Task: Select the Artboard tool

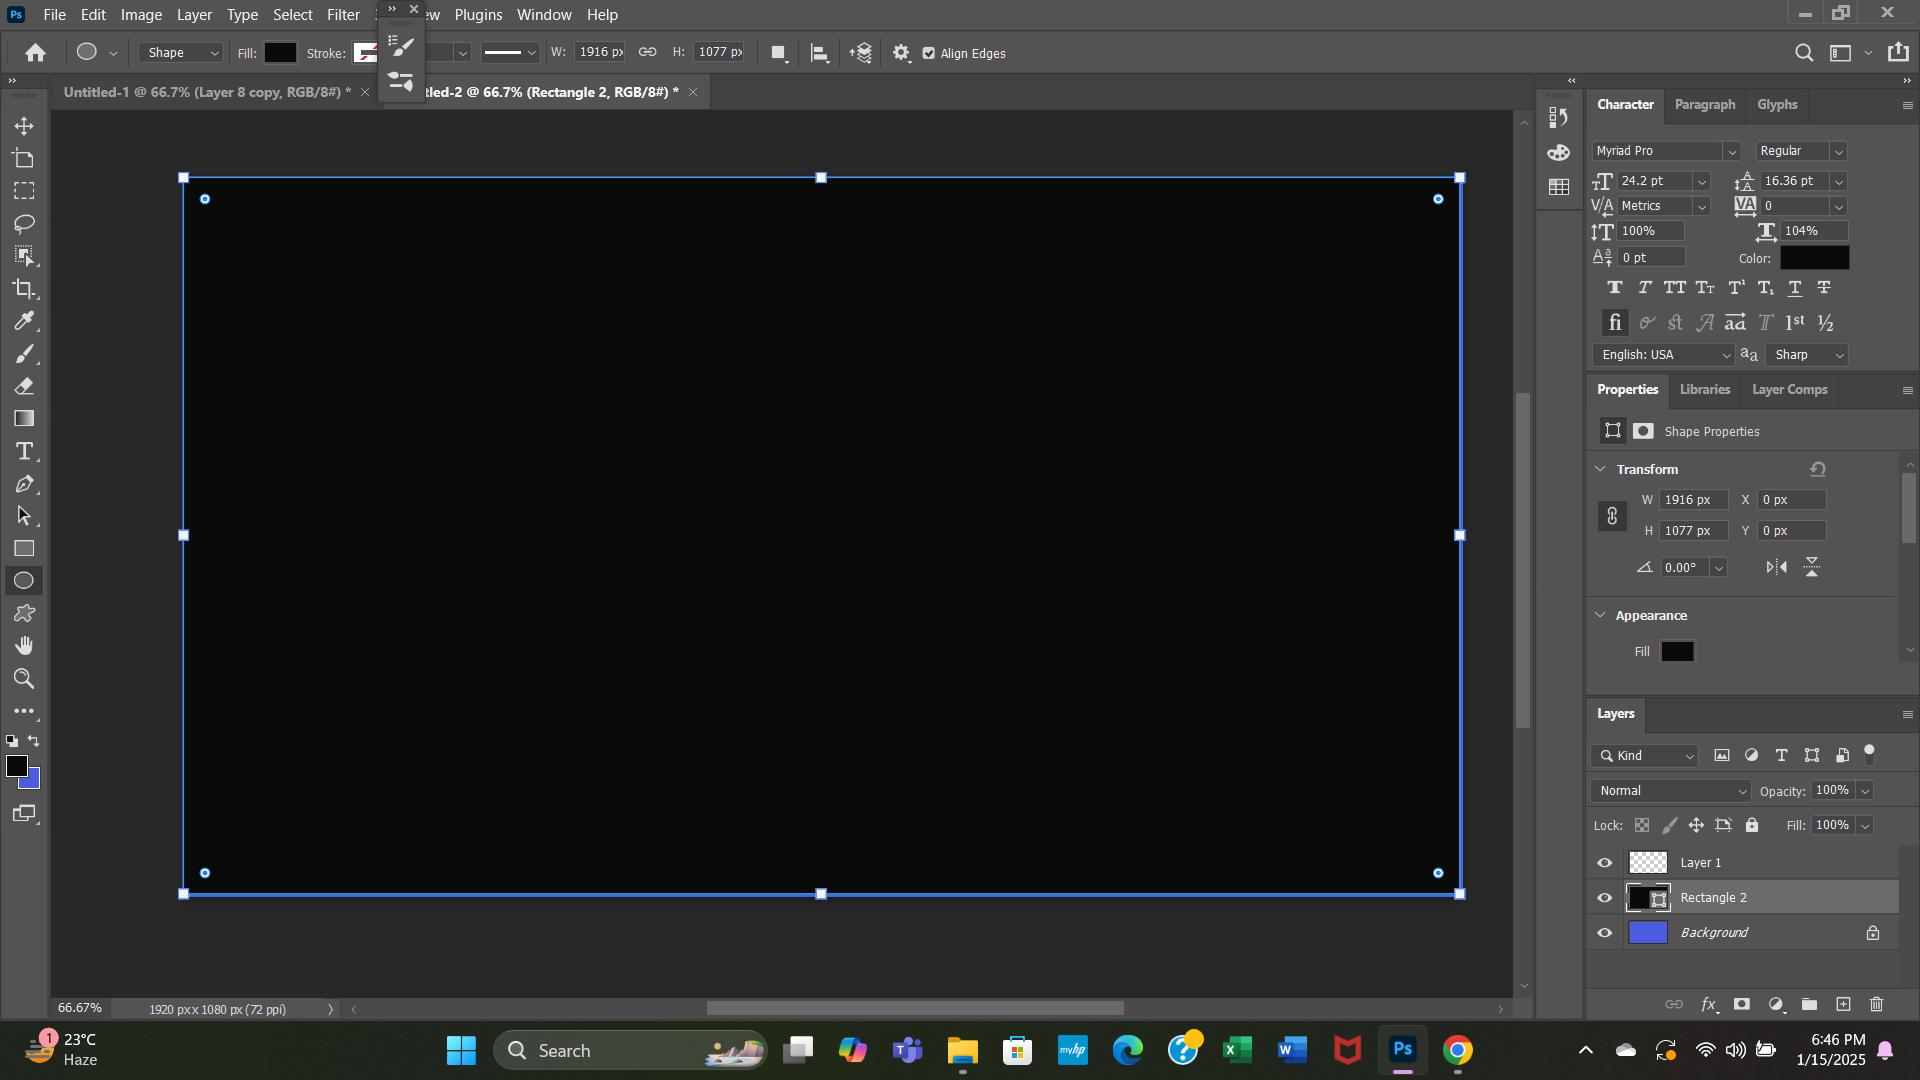Action: [24, 158]
